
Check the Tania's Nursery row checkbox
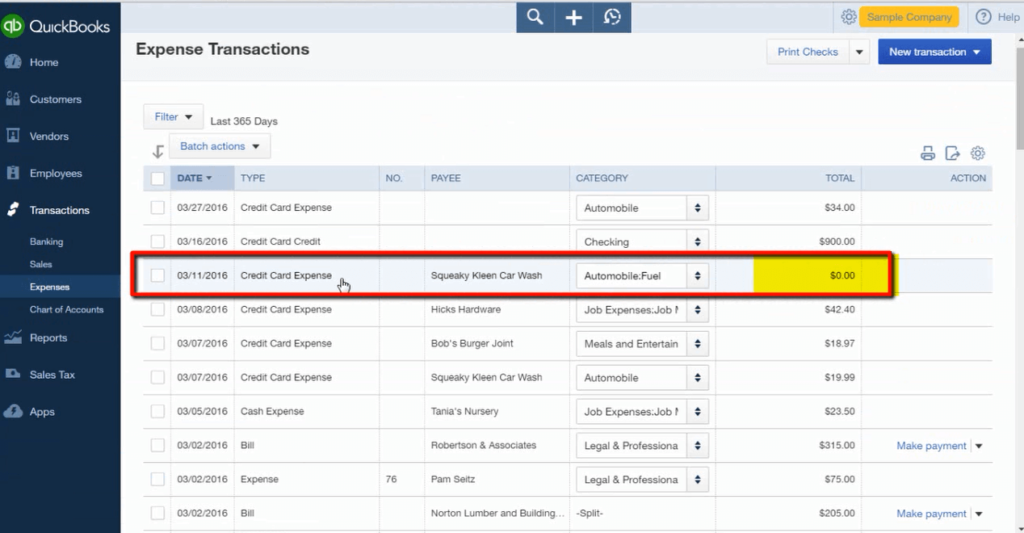pyautogui.click(x=157, y=411)
